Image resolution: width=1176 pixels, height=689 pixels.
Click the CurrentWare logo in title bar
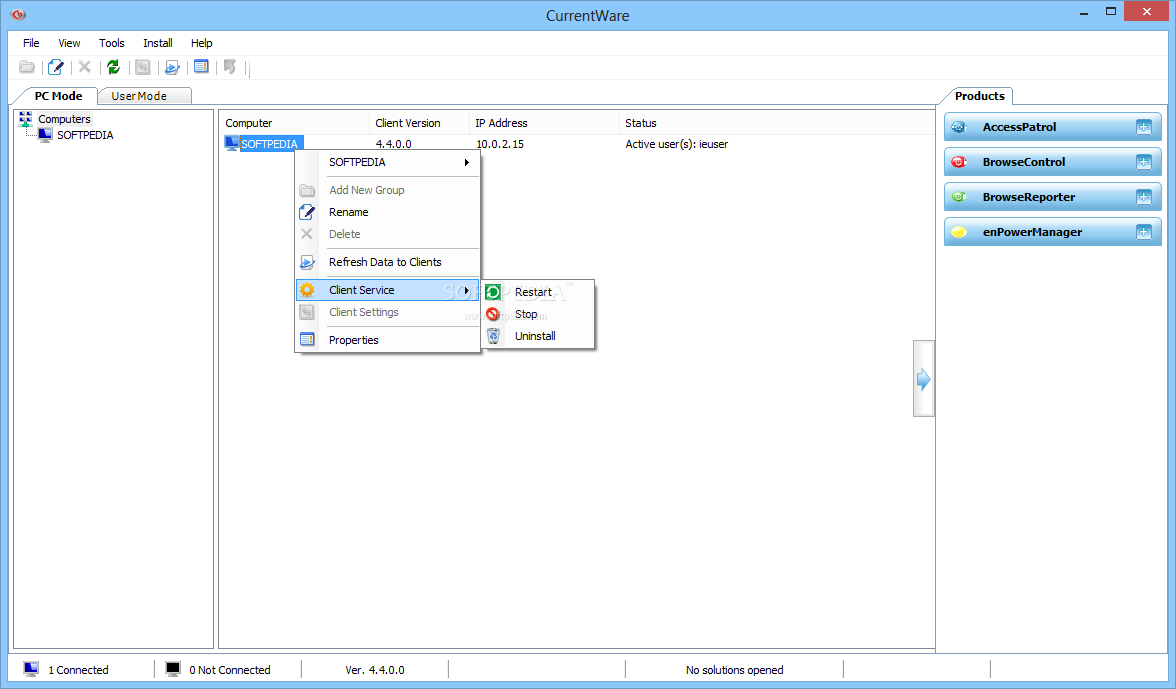point(18,14)
